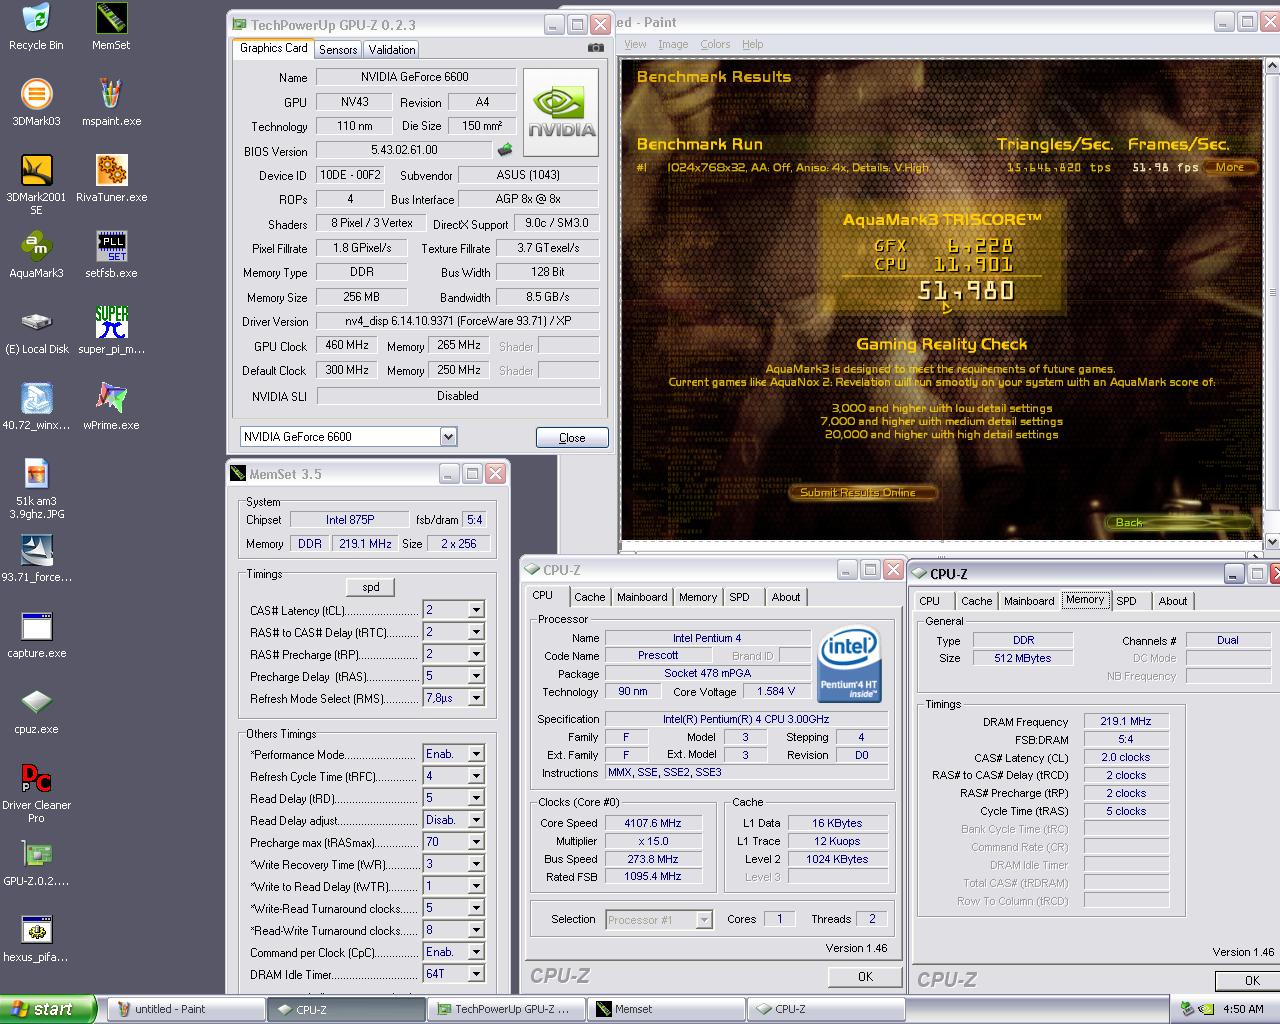Image resolution: width=1280 pixels, height=1024 pixels.
Task: Open the About tab in left CPU-Z
Action: (785, 597)
